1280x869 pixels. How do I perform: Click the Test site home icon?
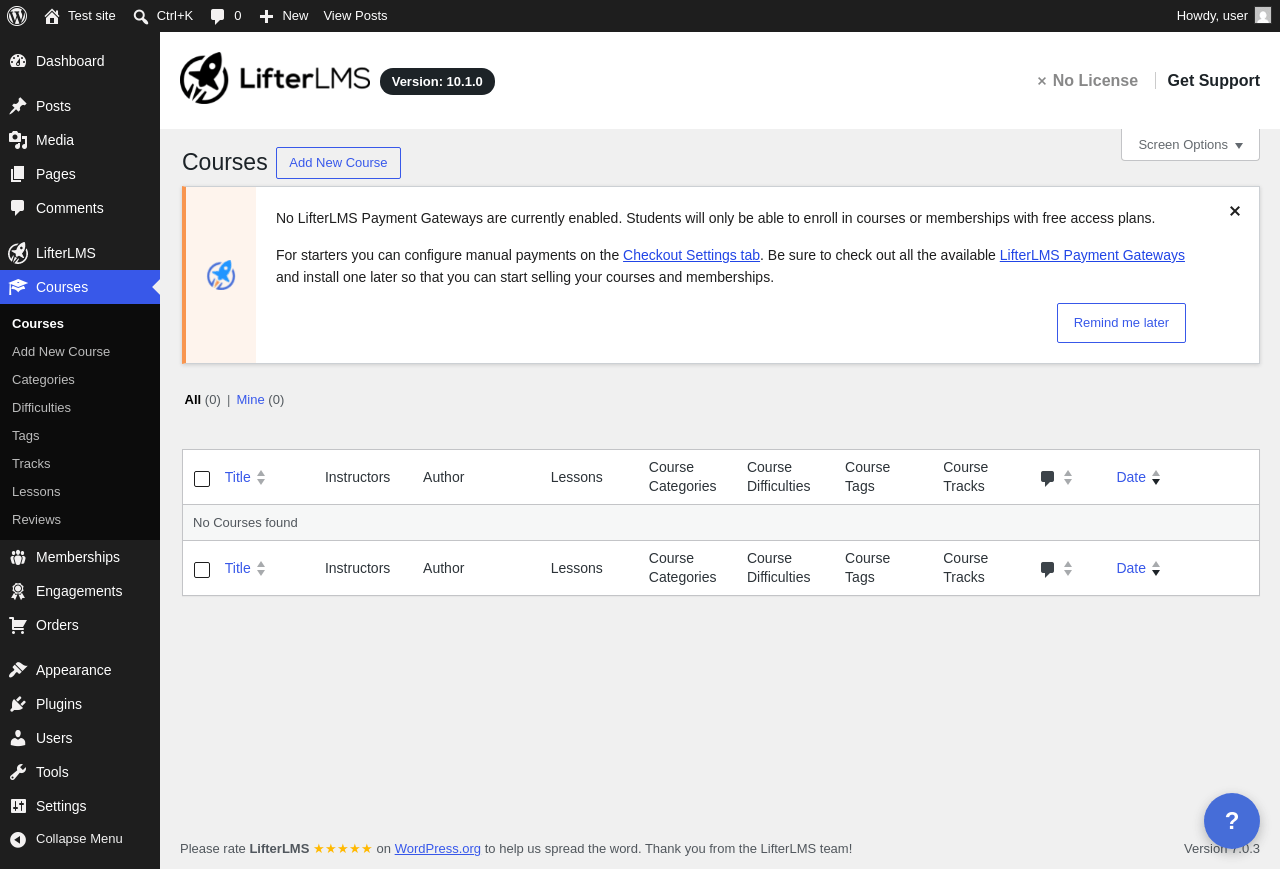pos(52,16)
